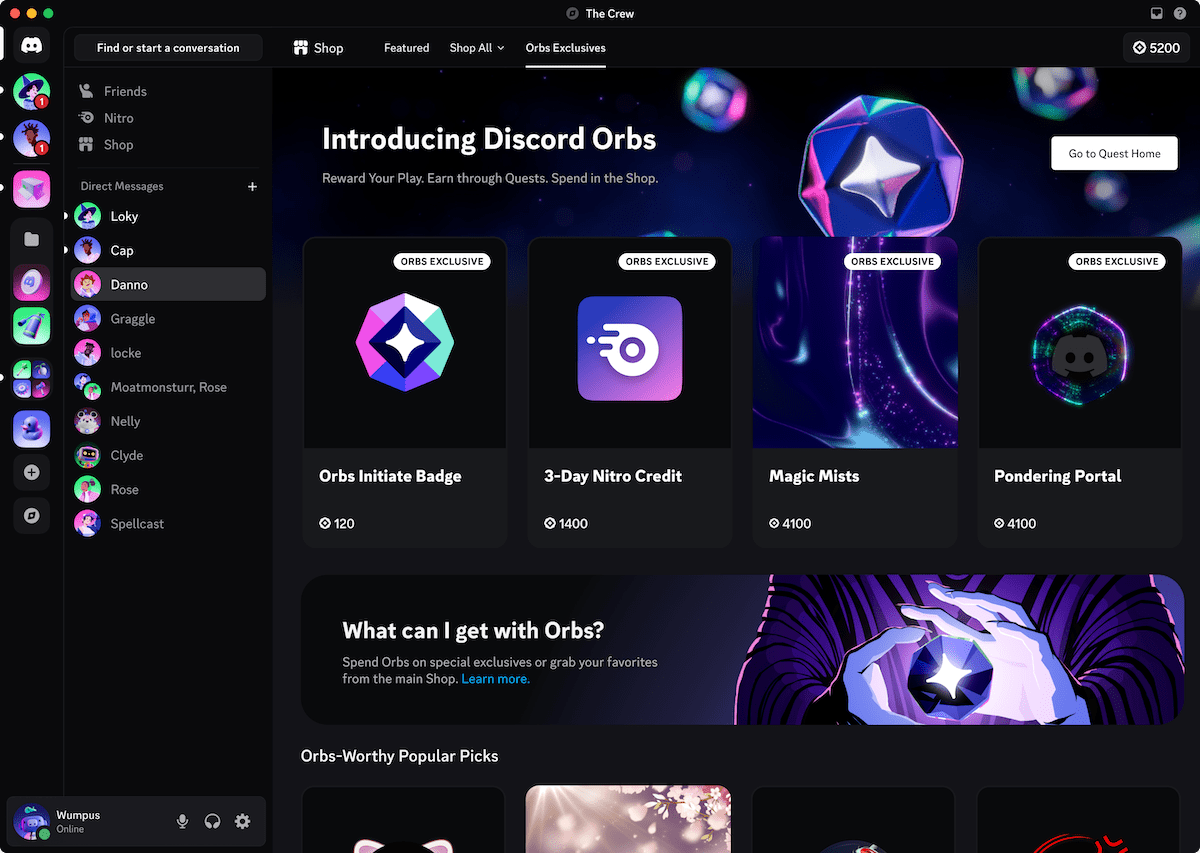Open server discovery compass icon
This screenshot has height=853, width=1200.
tap(31, 516)
